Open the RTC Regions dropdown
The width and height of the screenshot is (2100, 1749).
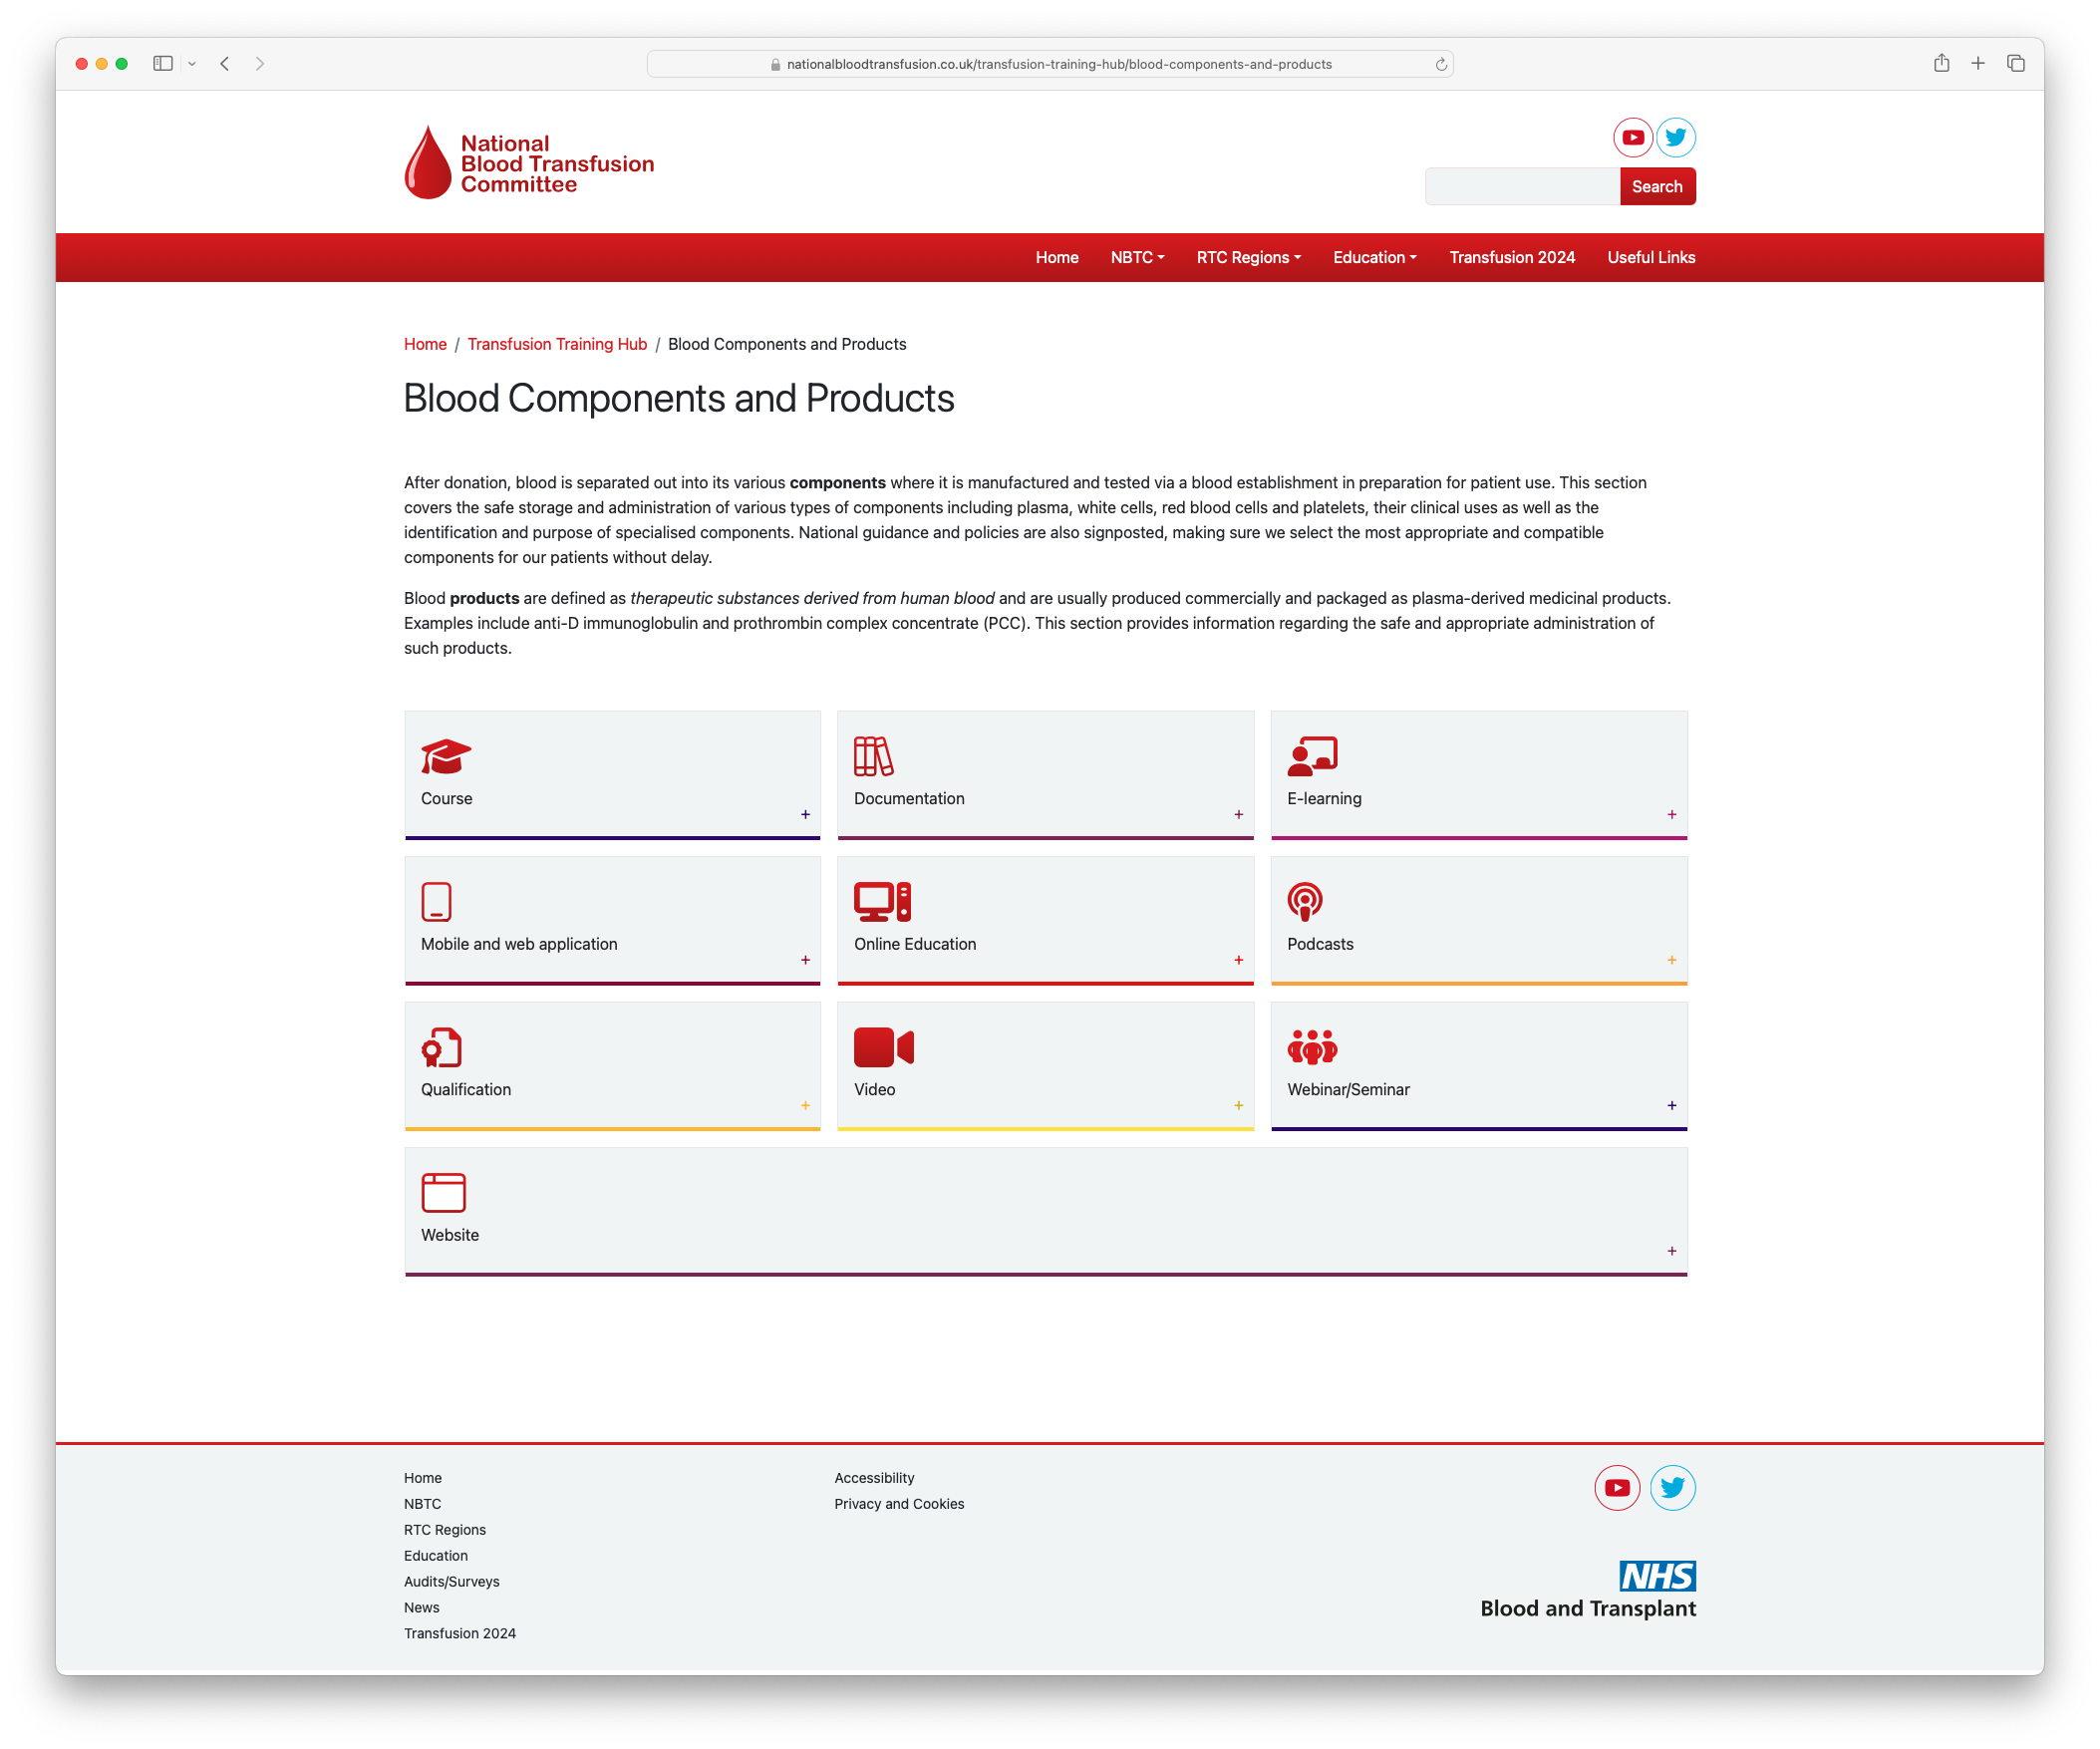coord(1248,257)
